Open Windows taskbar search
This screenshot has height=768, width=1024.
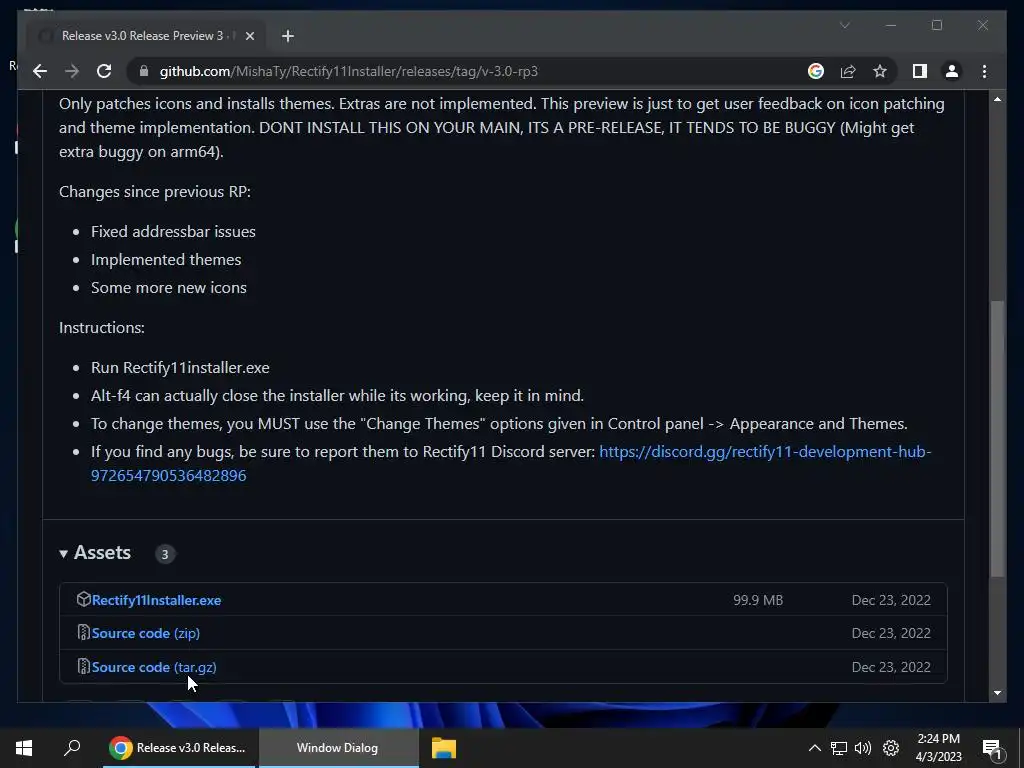tap(72, 748)
